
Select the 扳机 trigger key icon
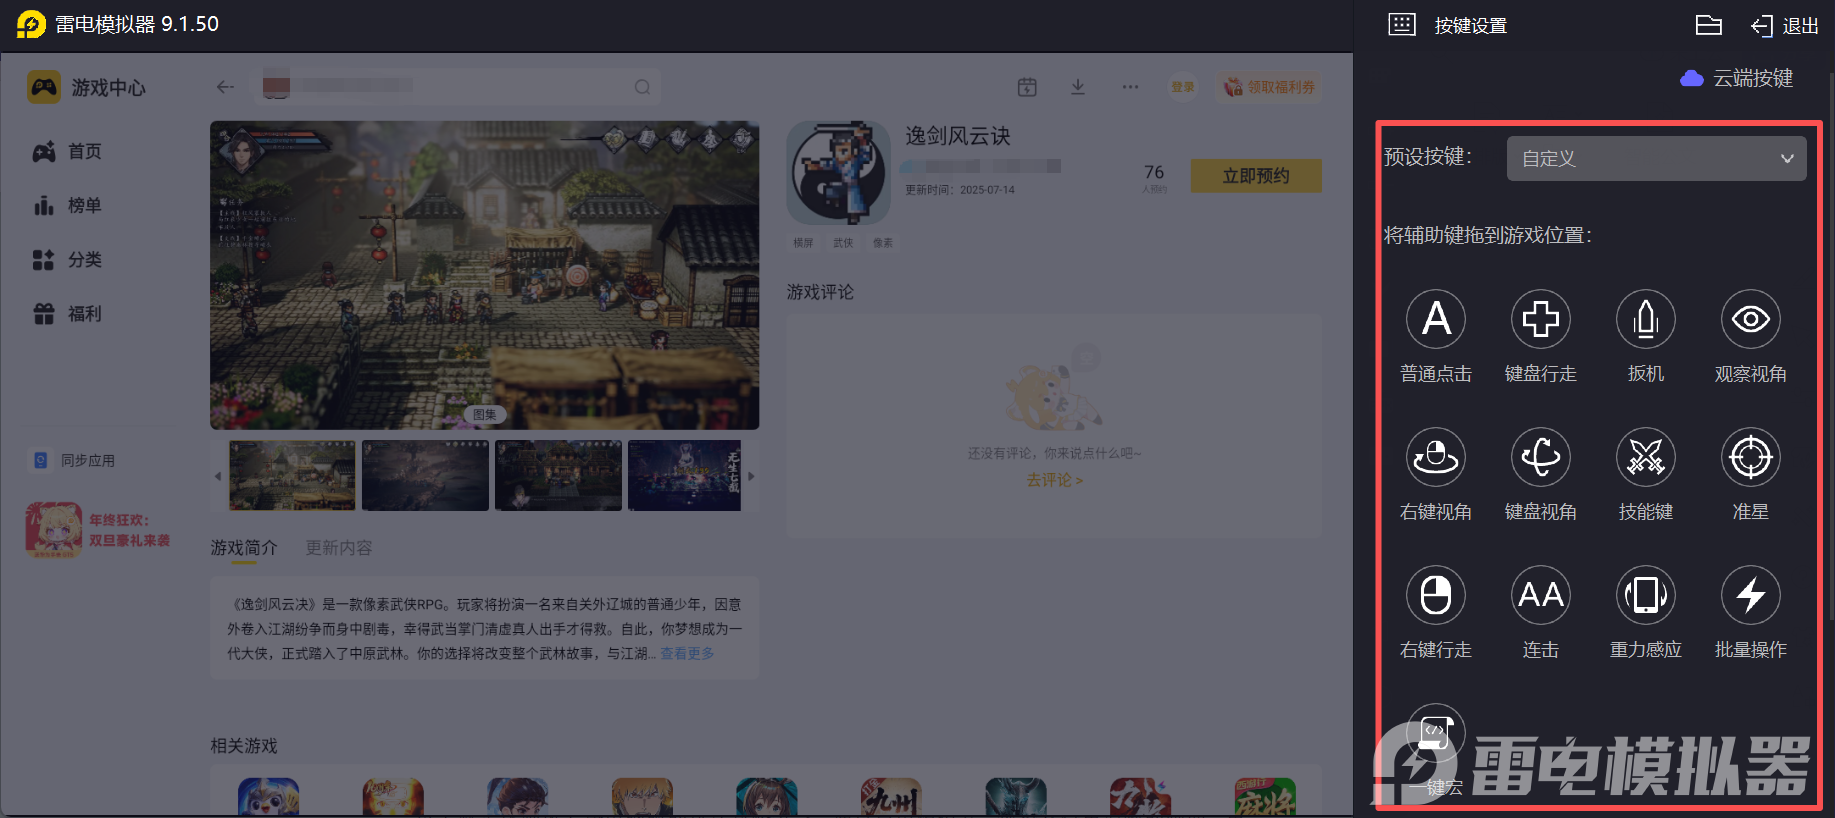[x=1646, y=319]
